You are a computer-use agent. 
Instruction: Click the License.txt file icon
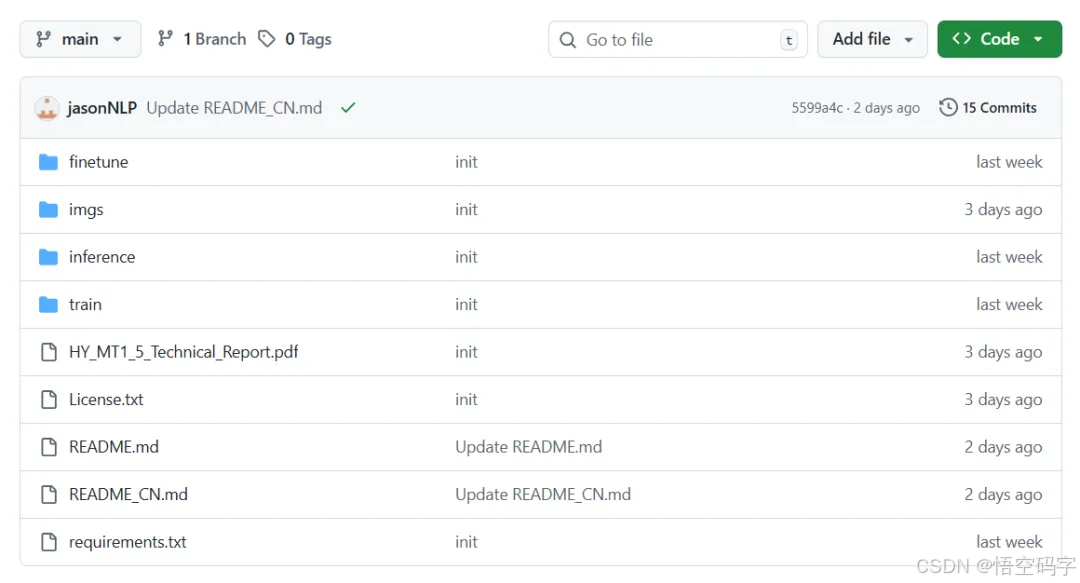click(x=49, y=400)
